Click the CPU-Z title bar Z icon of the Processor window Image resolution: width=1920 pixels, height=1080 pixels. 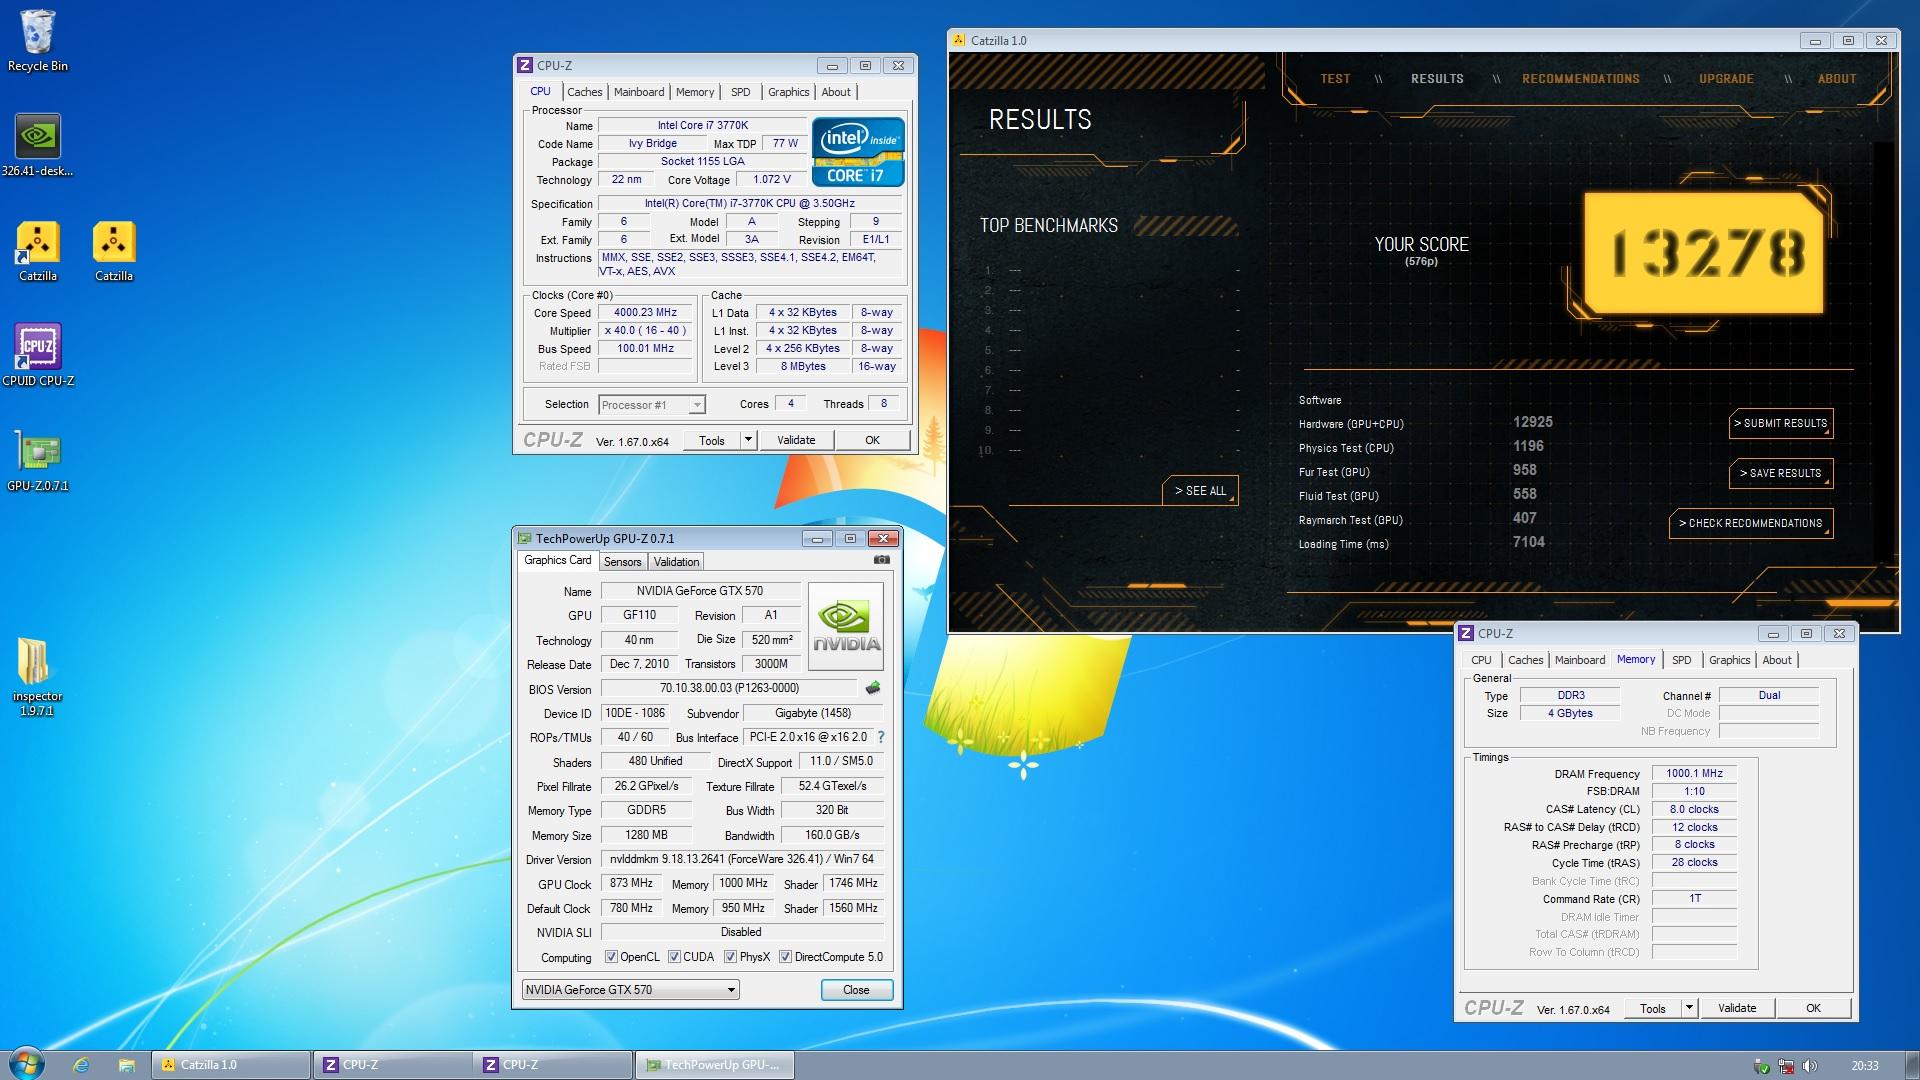pos(525,66)
